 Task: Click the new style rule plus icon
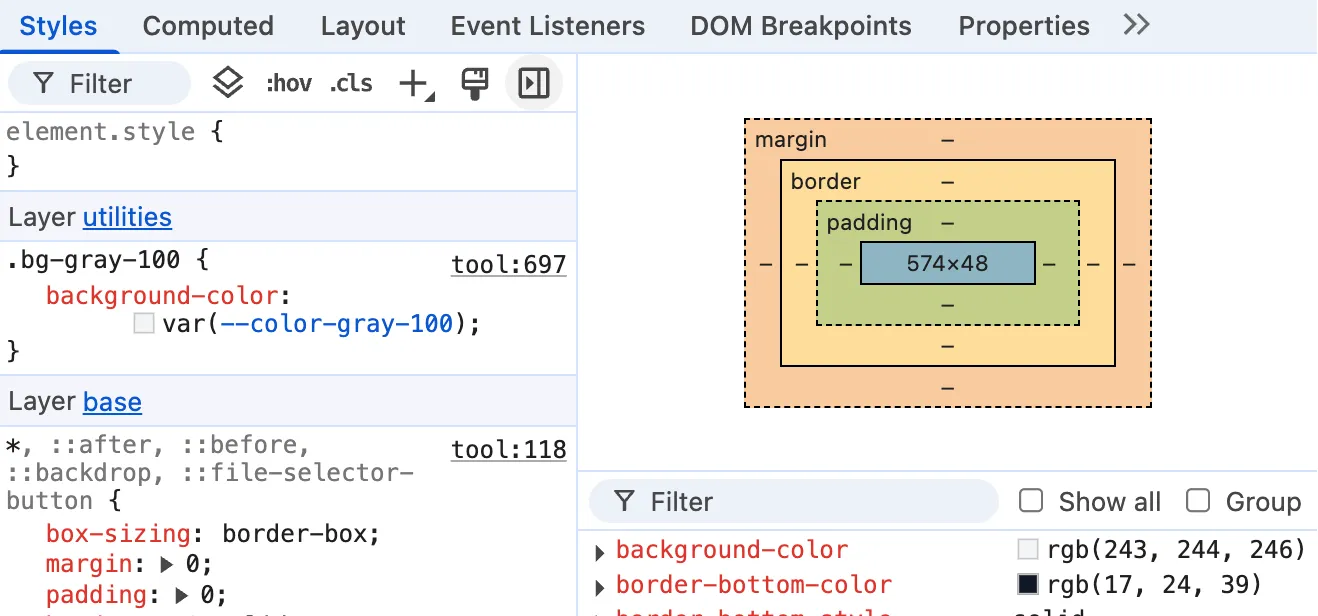(x=413, y=83)
